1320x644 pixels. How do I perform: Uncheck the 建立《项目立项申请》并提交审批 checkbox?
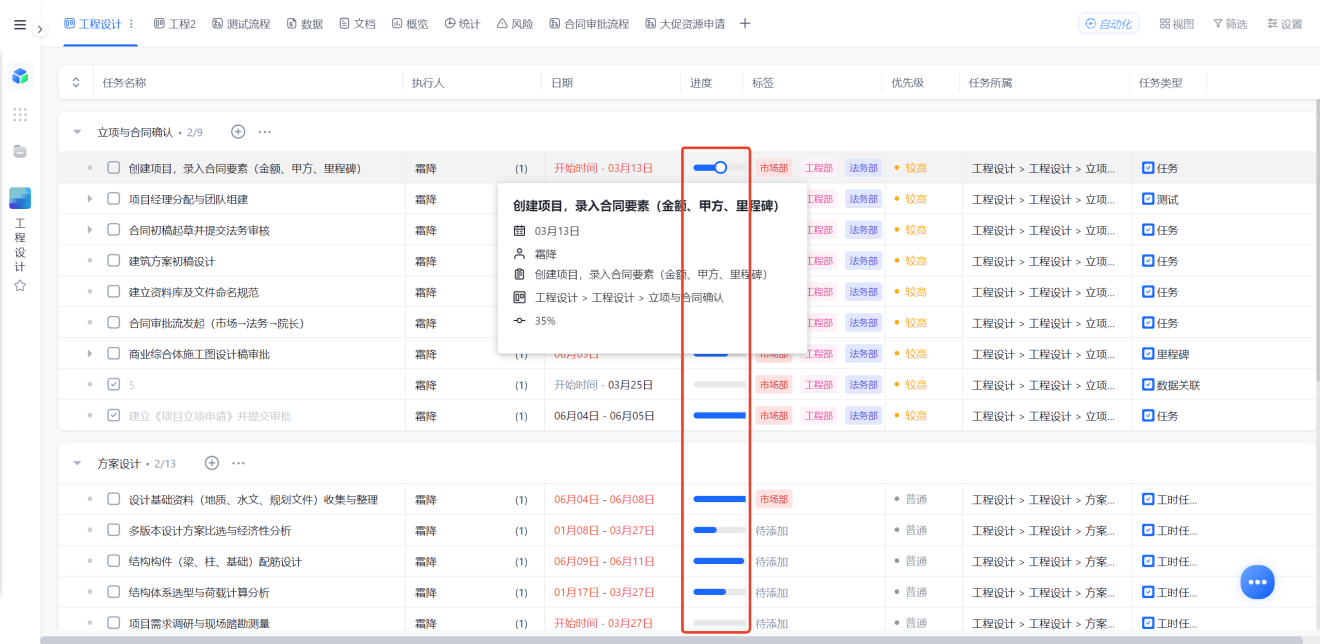[114, 416]
